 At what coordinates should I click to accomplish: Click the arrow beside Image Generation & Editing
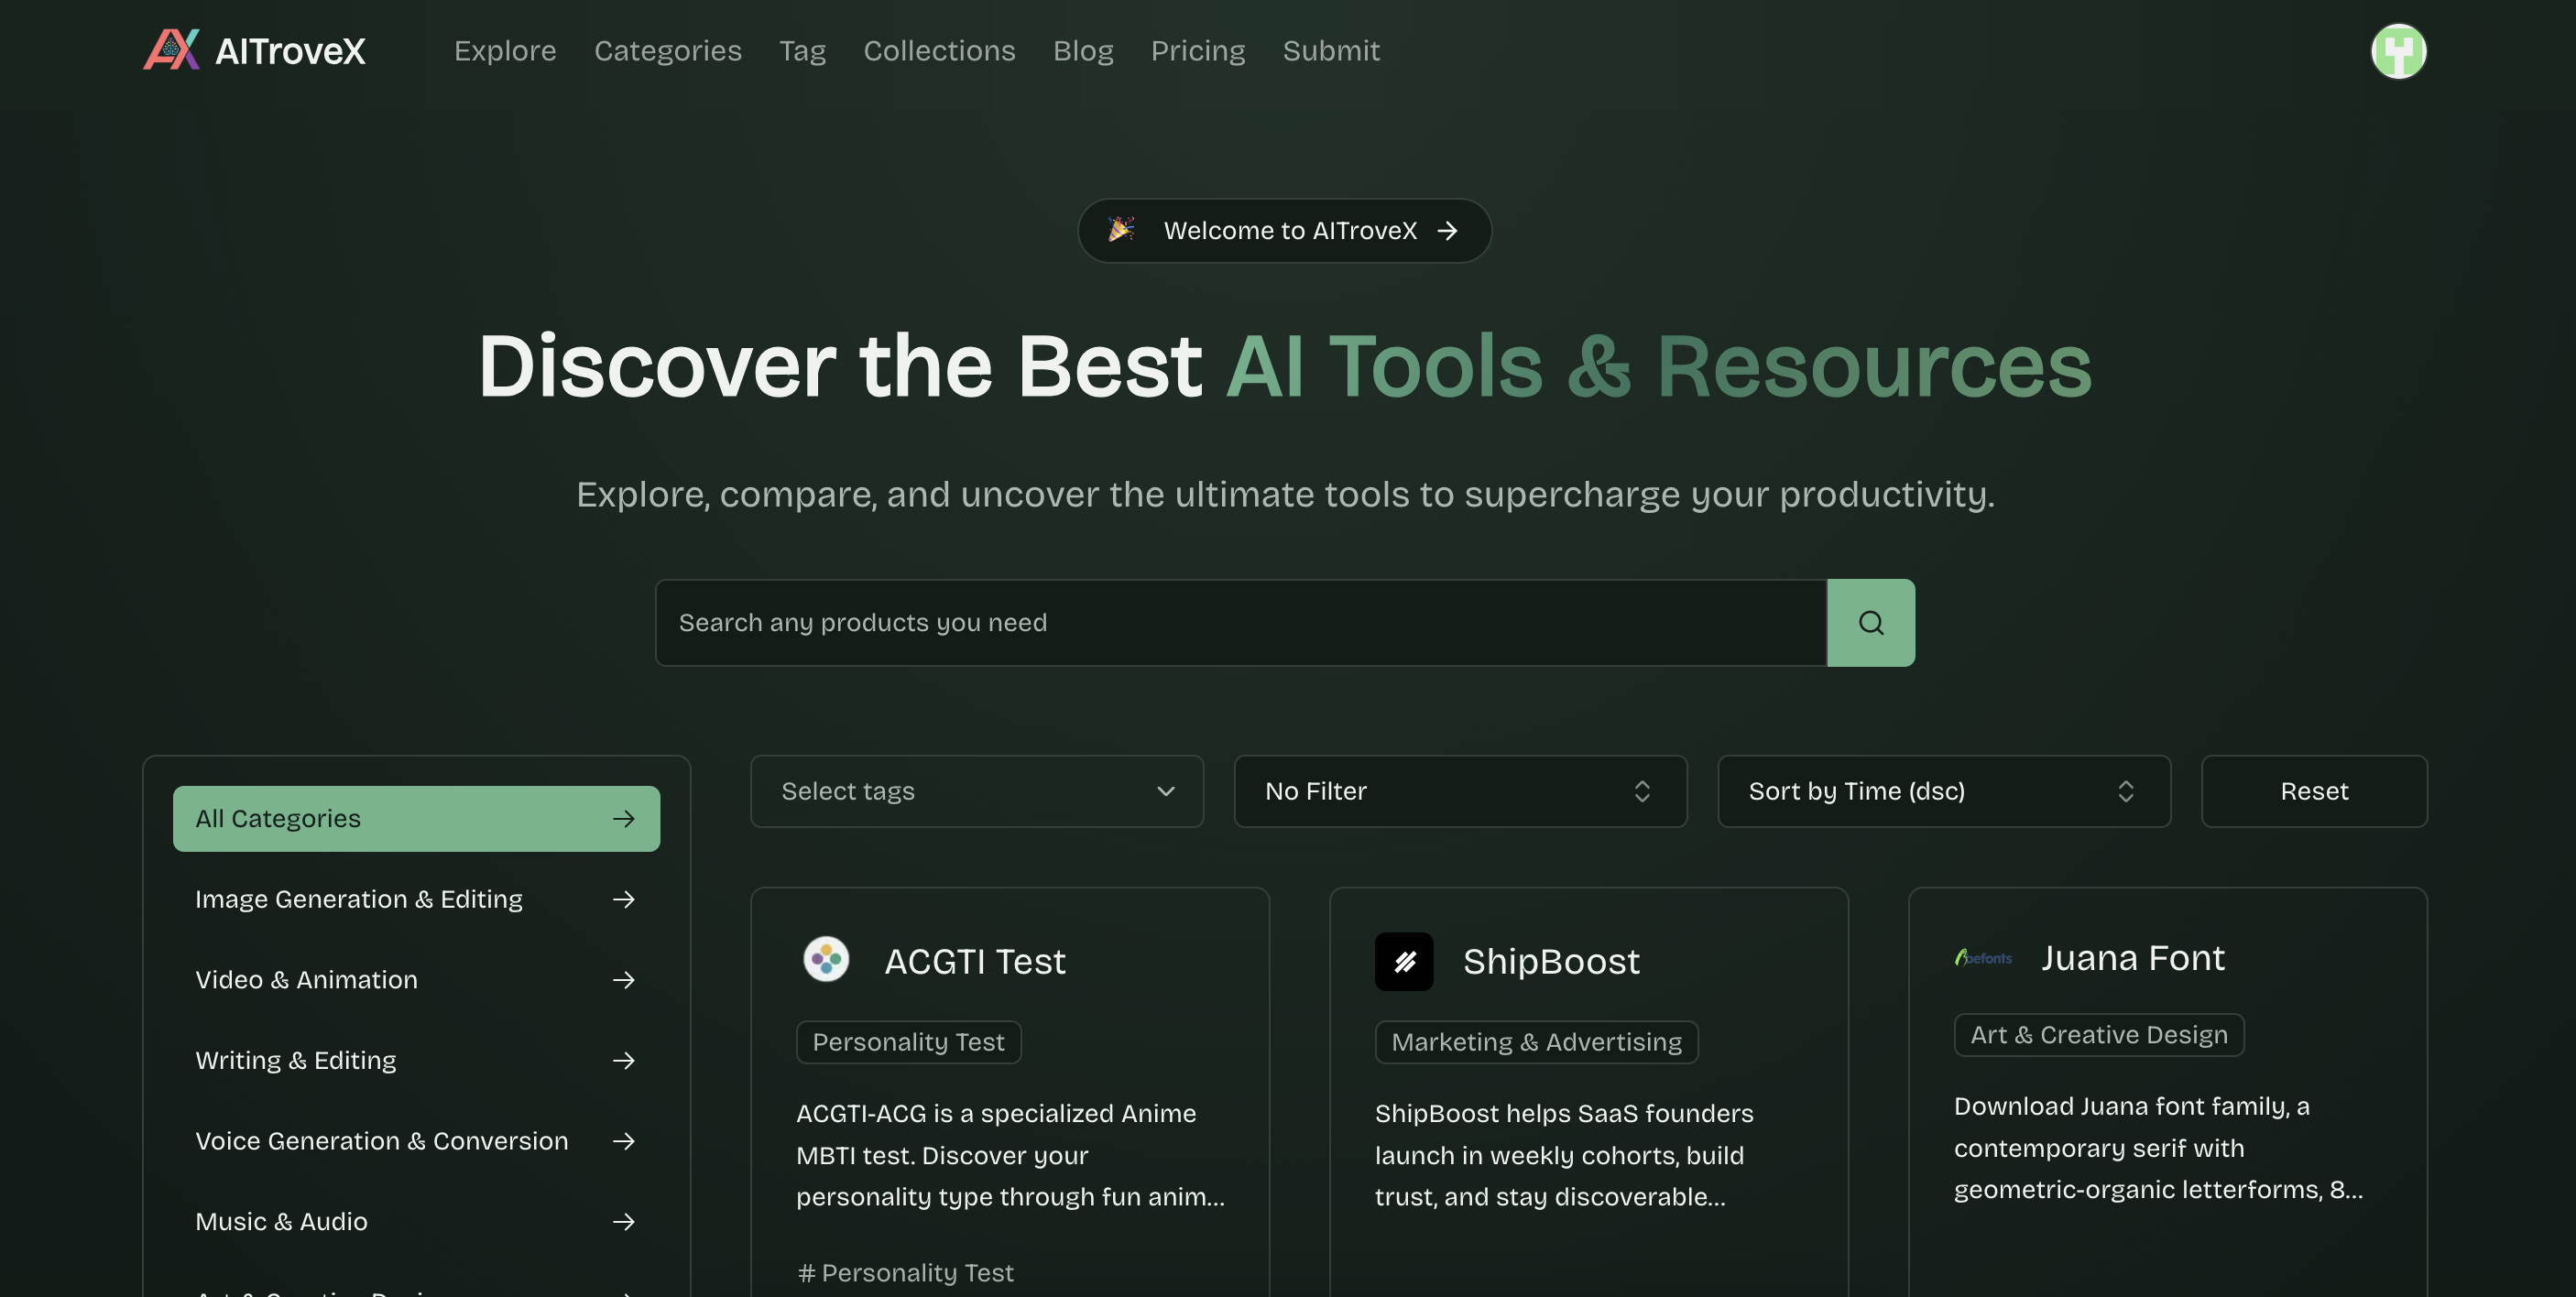[624, 899]
